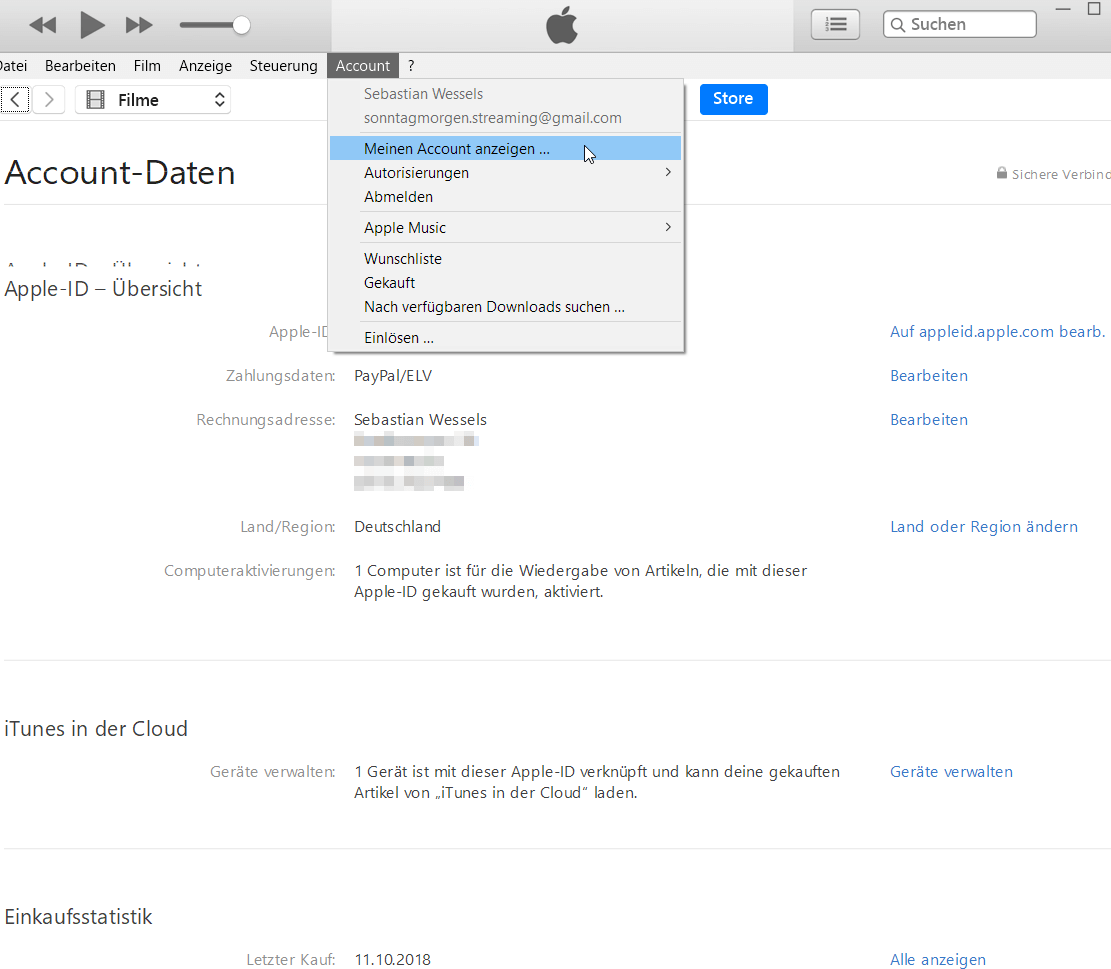1111x969 pixels.
Task: Click the minimize window button
Action: [1063, 9]
